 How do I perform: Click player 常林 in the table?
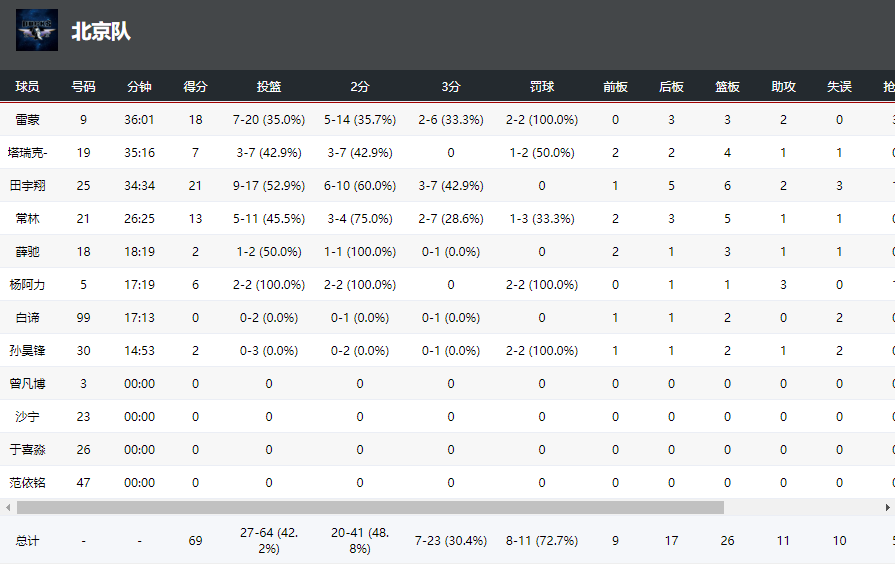tap(28, 219)
